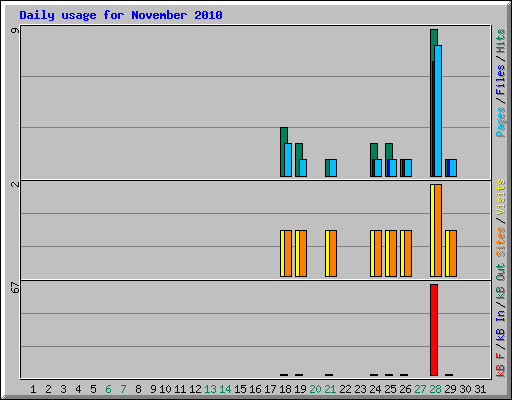Click green weekend day label '27'

[420, 389]
